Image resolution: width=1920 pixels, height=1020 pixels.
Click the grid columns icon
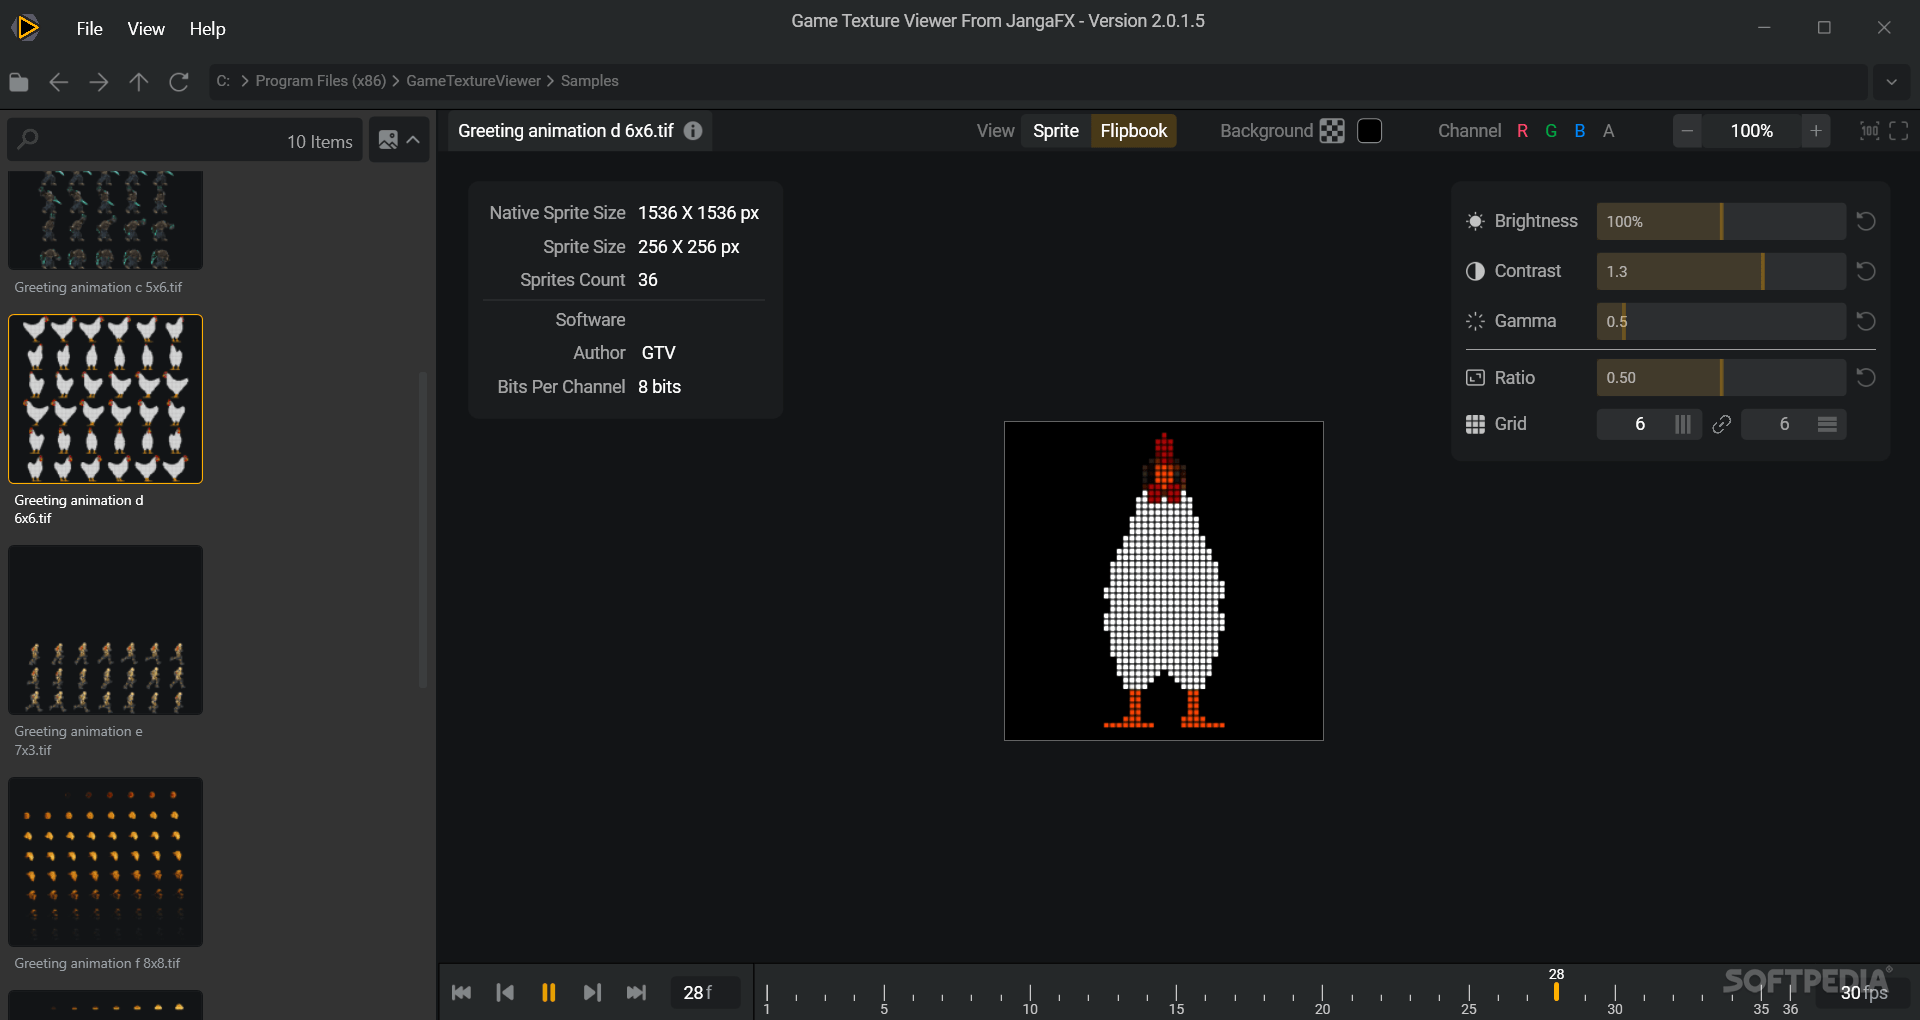pos(1683,424)
